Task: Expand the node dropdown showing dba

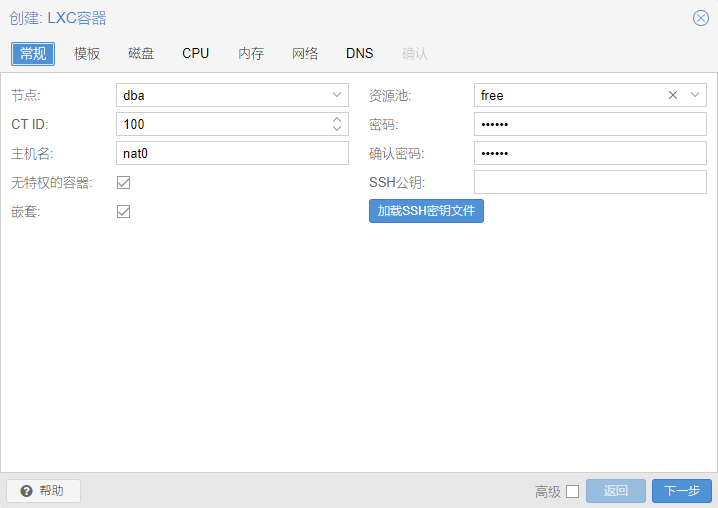Action: pyautogui.click(x=337, y=95)
